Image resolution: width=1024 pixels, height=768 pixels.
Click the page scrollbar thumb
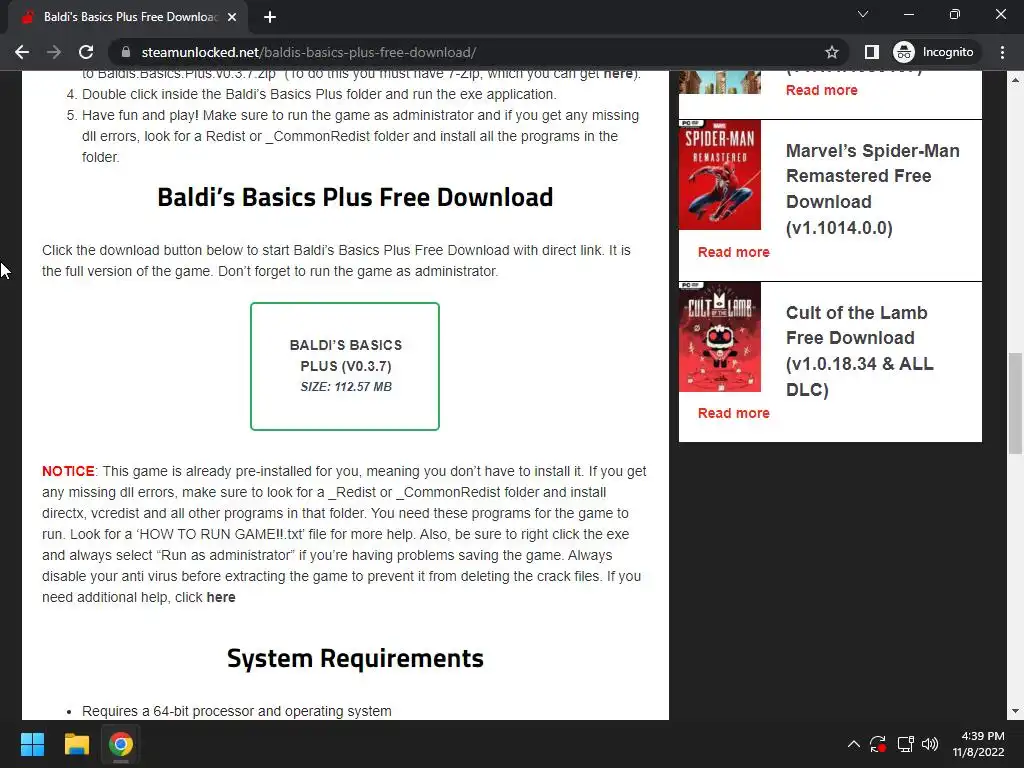(x=1015, y=403)
